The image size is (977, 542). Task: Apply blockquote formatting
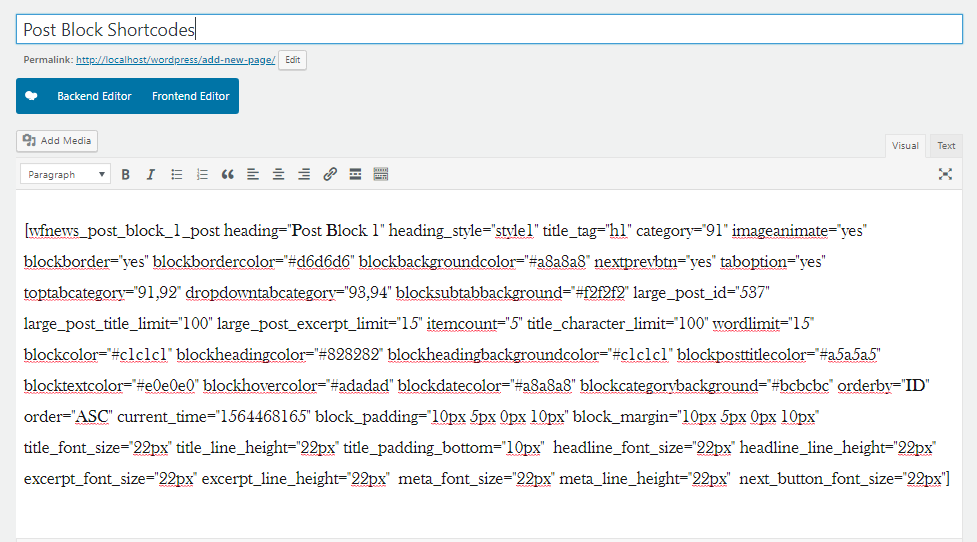click(x=228, y=174)
